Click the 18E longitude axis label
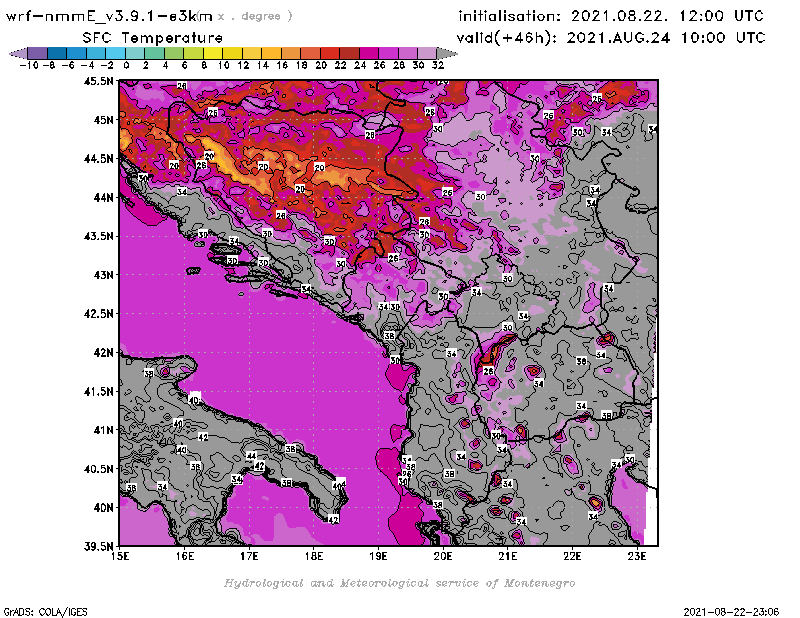Image resolution: width=800 pixels, height=618 pixels. pyautogui.click(x=314, y=556)
